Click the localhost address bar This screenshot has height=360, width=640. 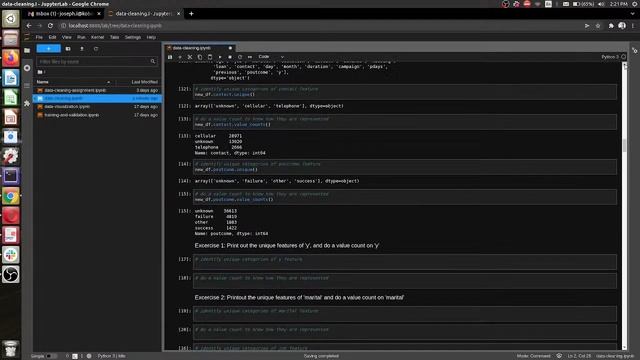[318, 26]
